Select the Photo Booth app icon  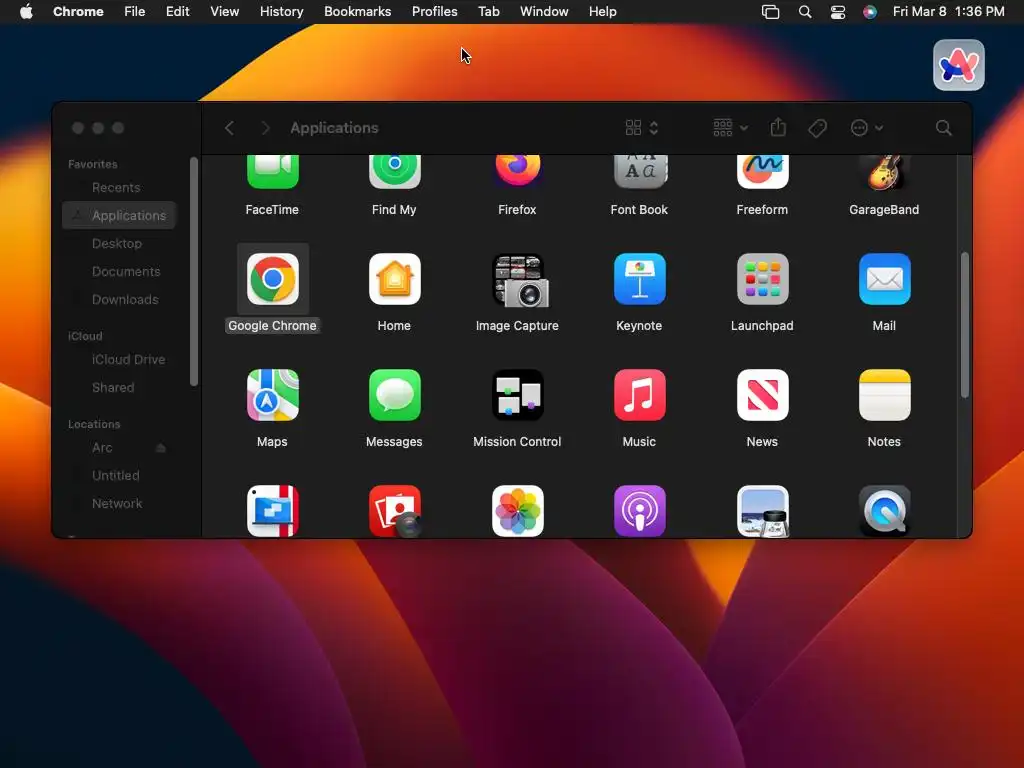pos(394,511)
